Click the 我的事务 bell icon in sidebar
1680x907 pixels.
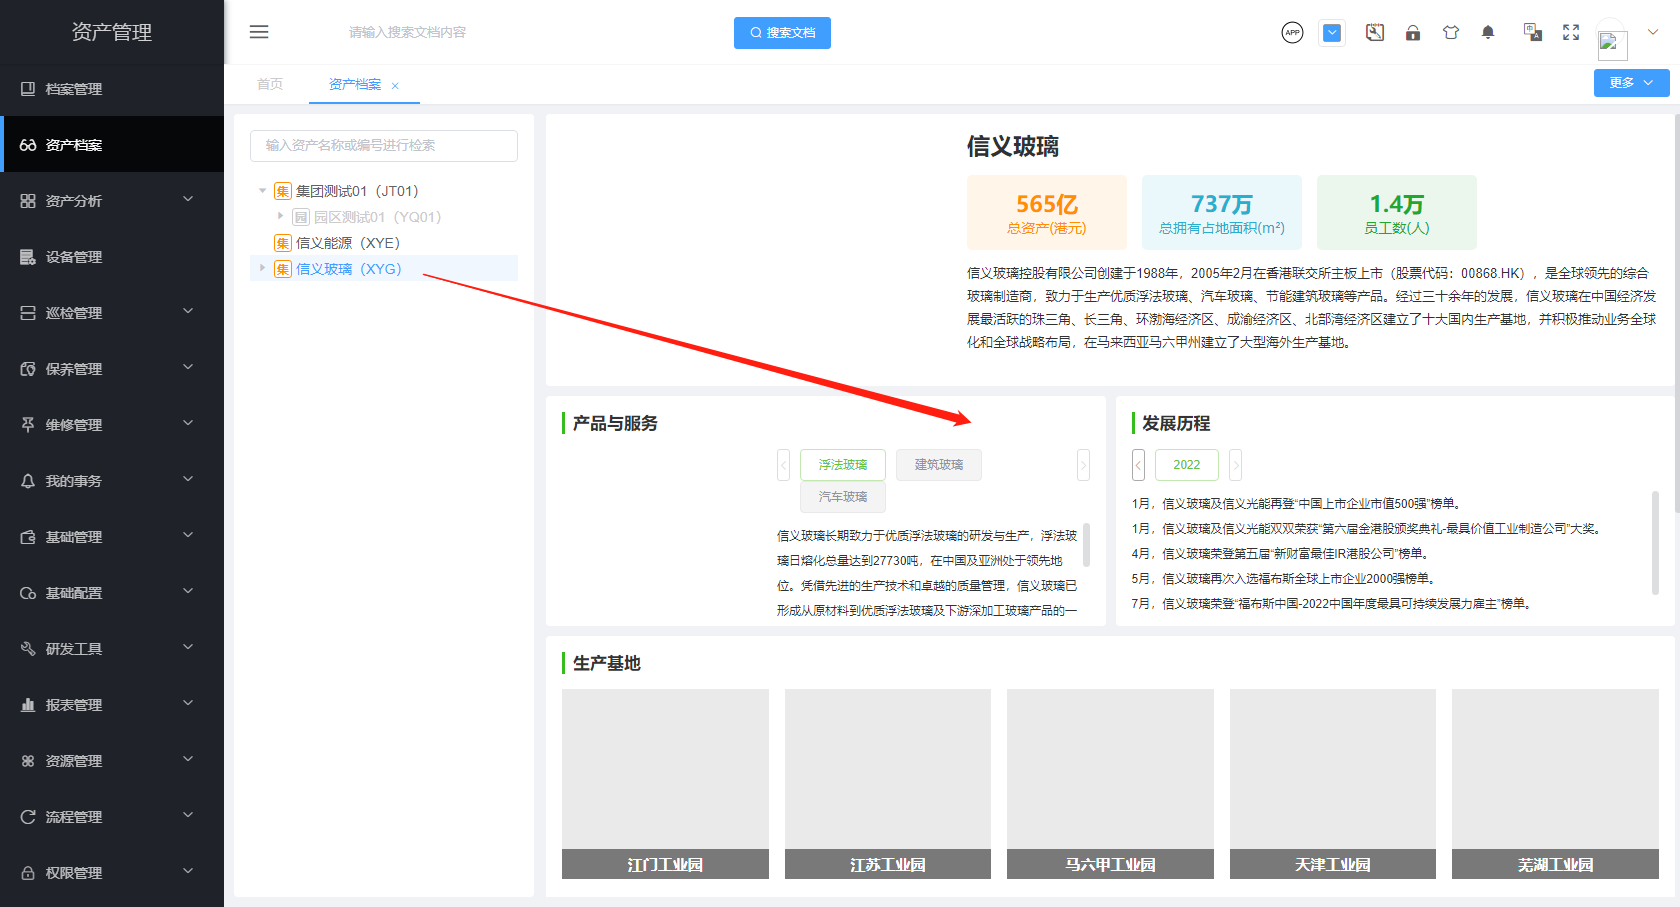(28, 481)
